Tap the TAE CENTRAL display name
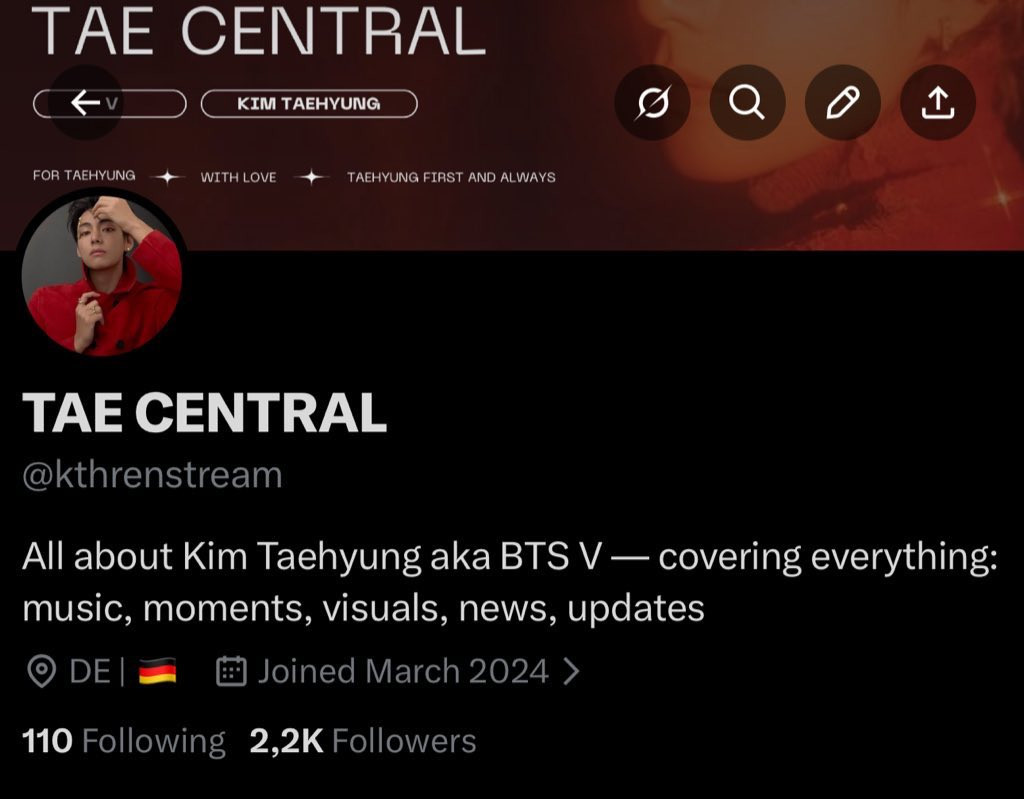This screenshot has height=799, width=1024. point(204,413)
